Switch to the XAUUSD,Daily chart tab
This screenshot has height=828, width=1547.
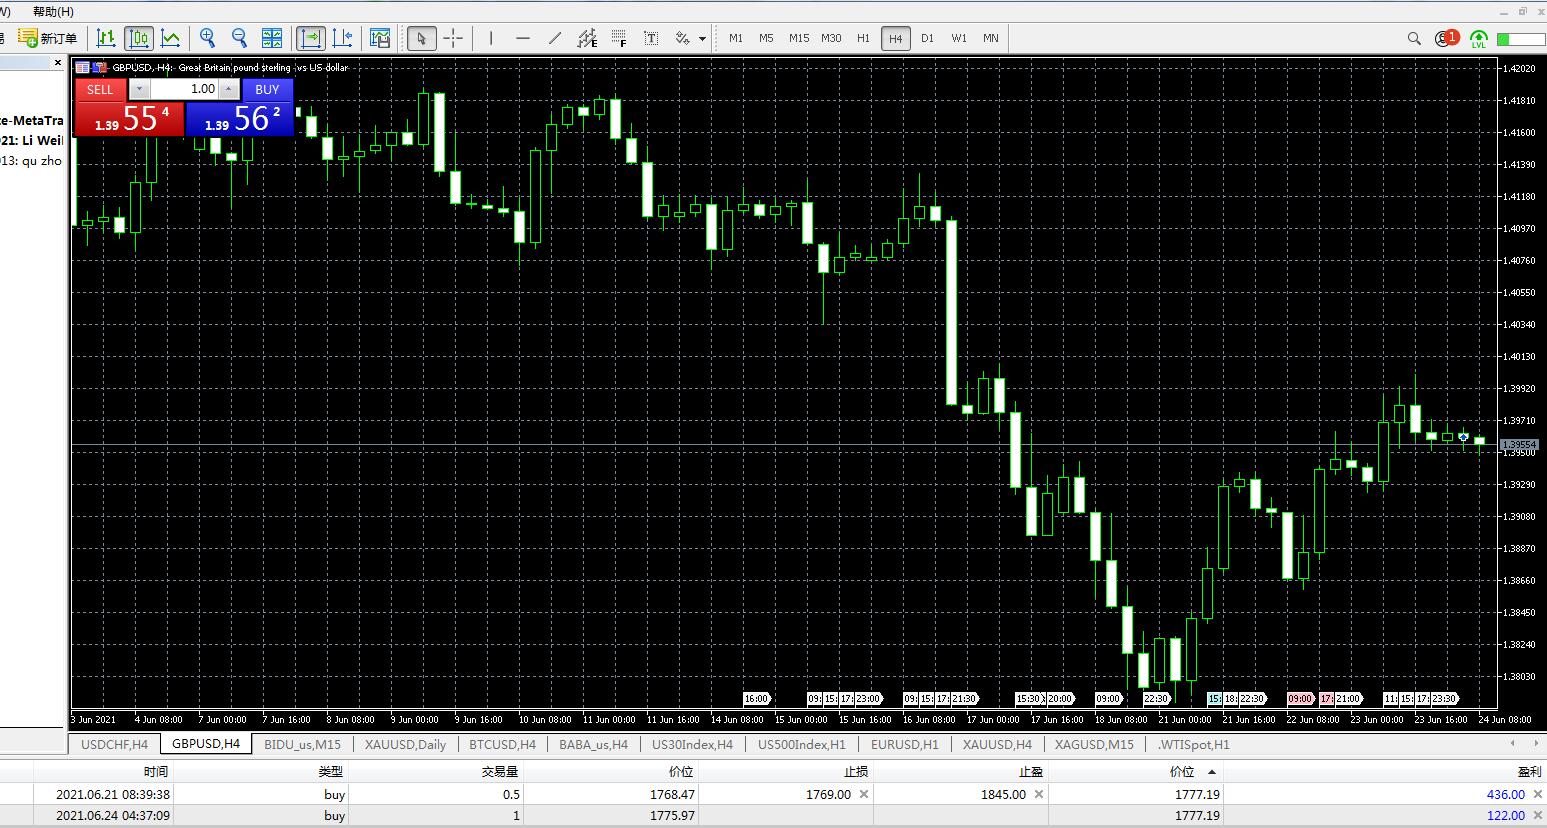[405, 744]
